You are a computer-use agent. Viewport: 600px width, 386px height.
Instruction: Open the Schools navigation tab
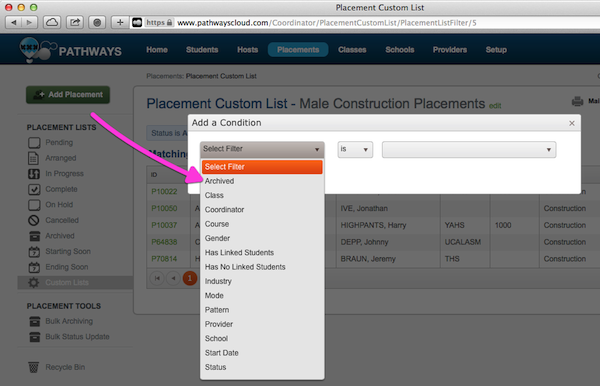[400, 50]
